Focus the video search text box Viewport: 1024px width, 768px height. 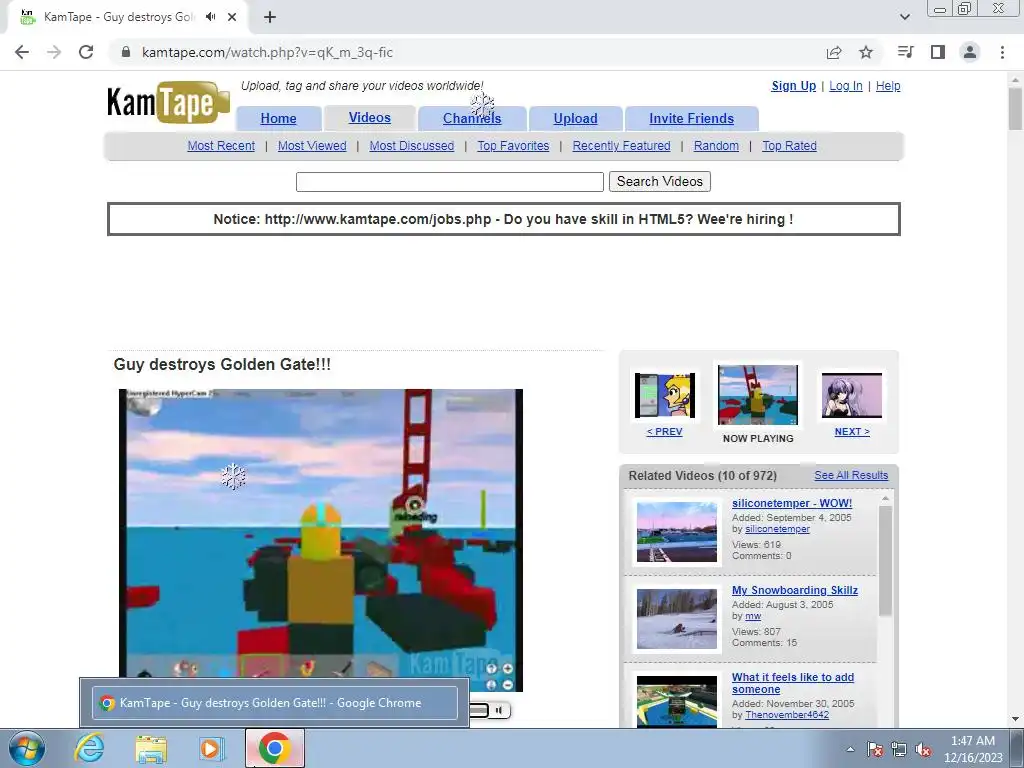pos(450,182)
